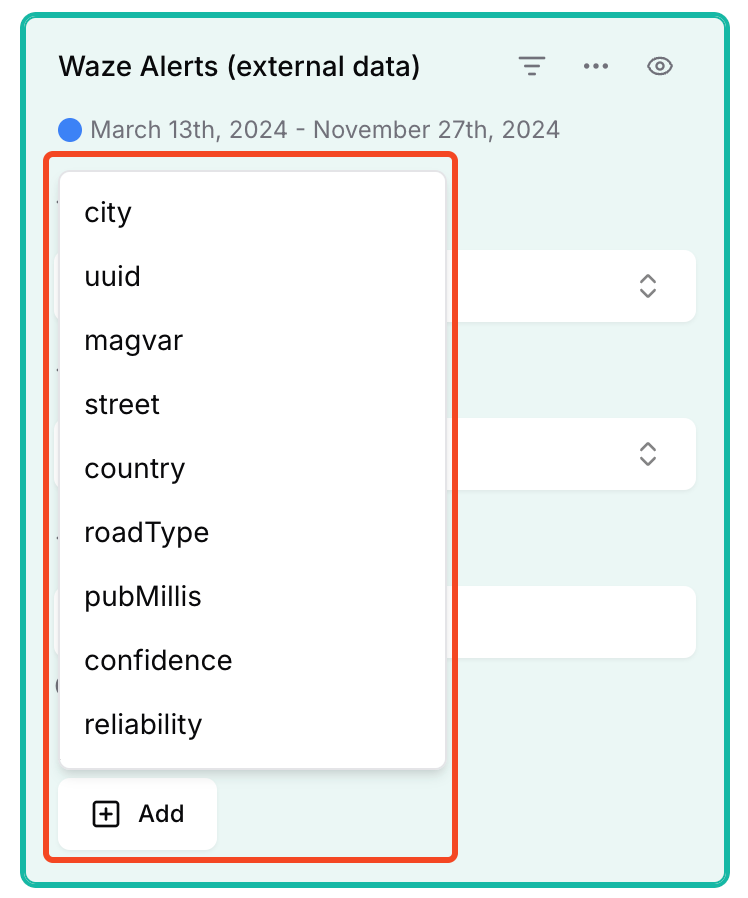Screen dimensions: 748x898
Task: Expand the second up-down chevron selector
Action: click(x=648, y=454)
